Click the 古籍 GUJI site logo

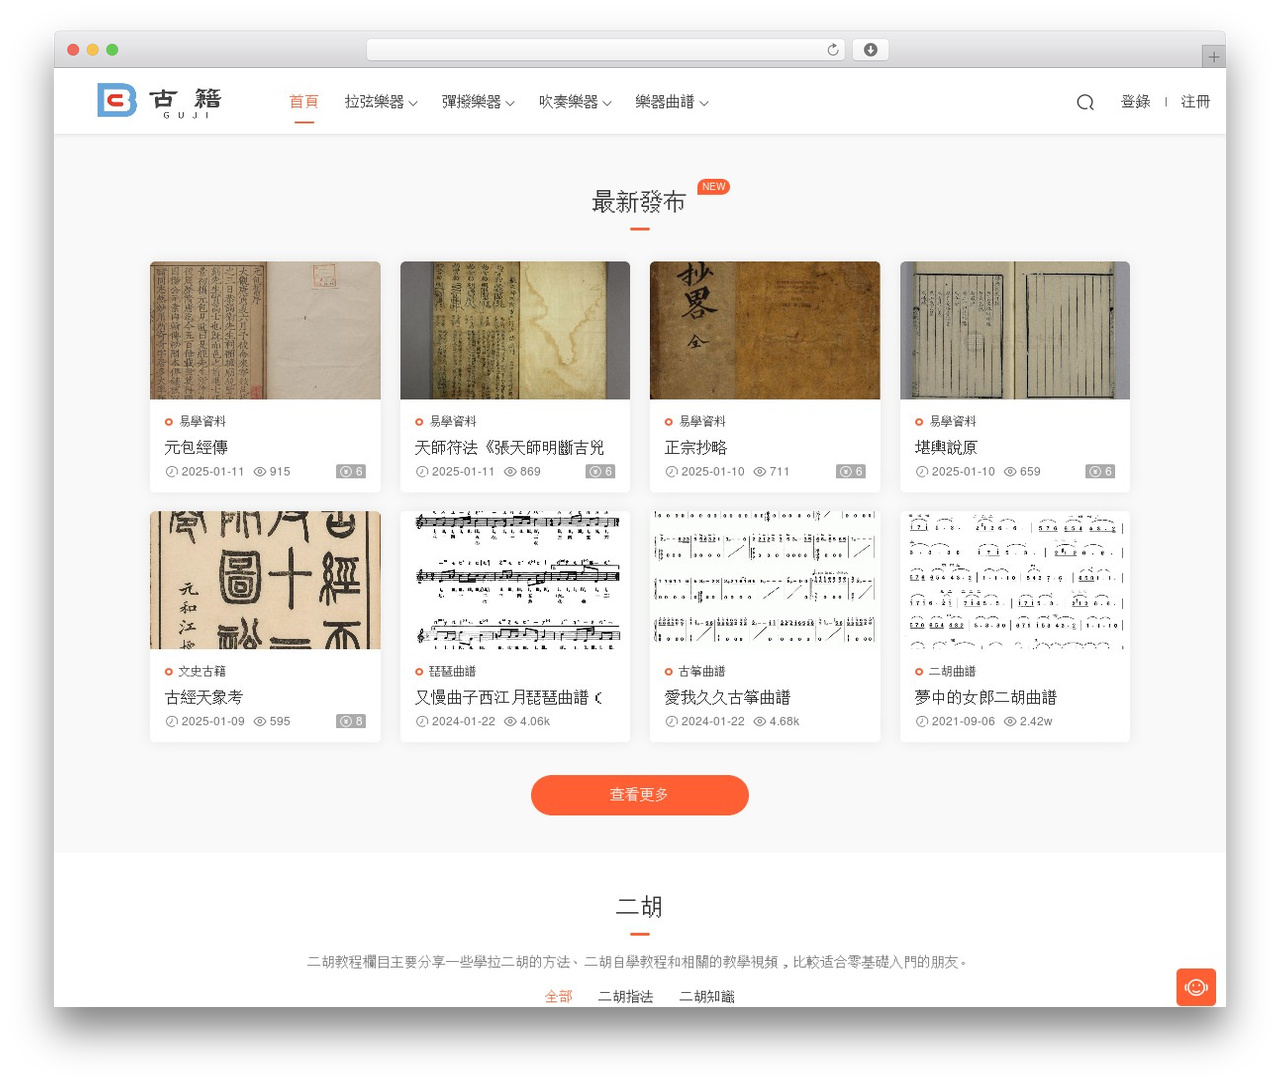coord(160,101)
